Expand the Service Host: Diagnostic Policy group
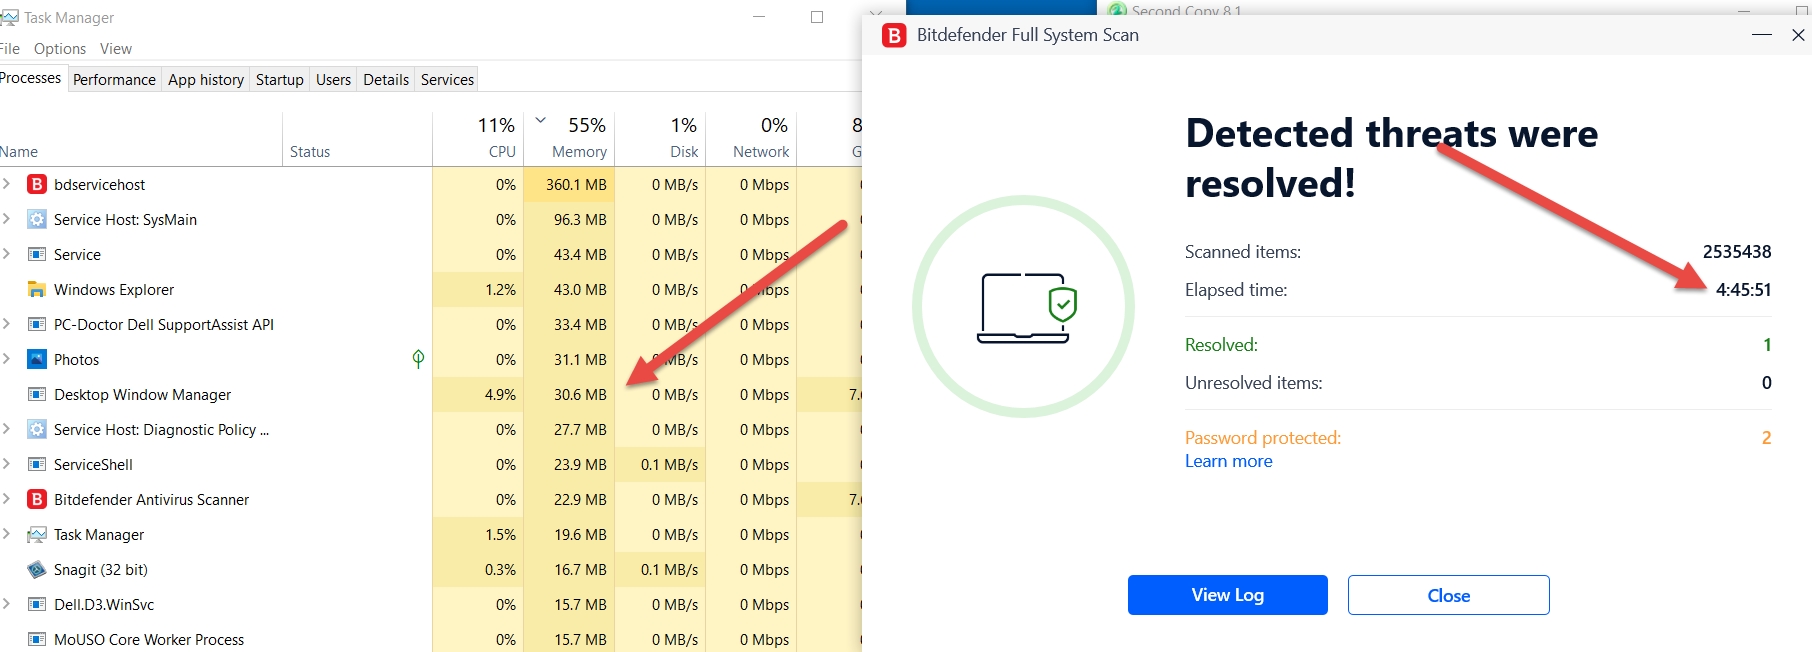Viewport: 1812px width, 652px height. coord(7,429)
